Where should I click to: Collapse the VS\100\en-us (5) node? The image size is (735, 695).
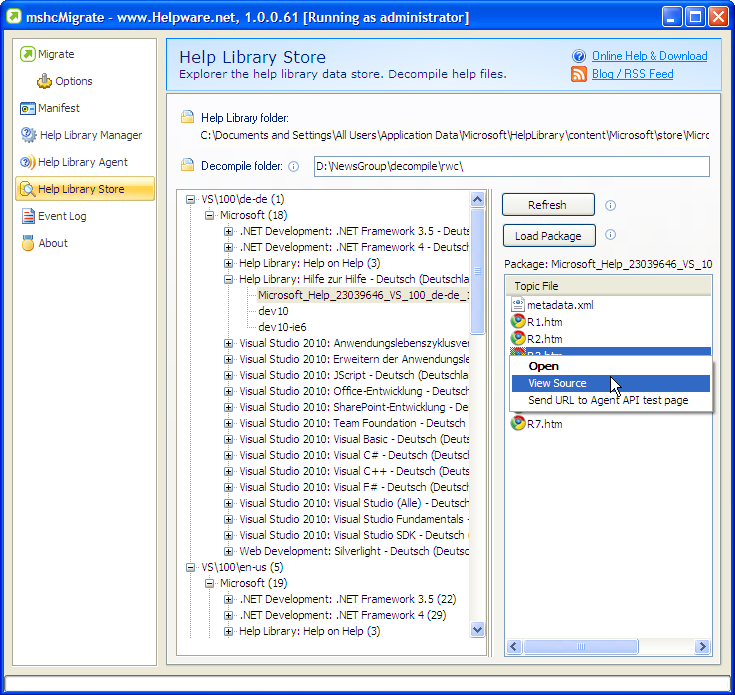[190, 568]
